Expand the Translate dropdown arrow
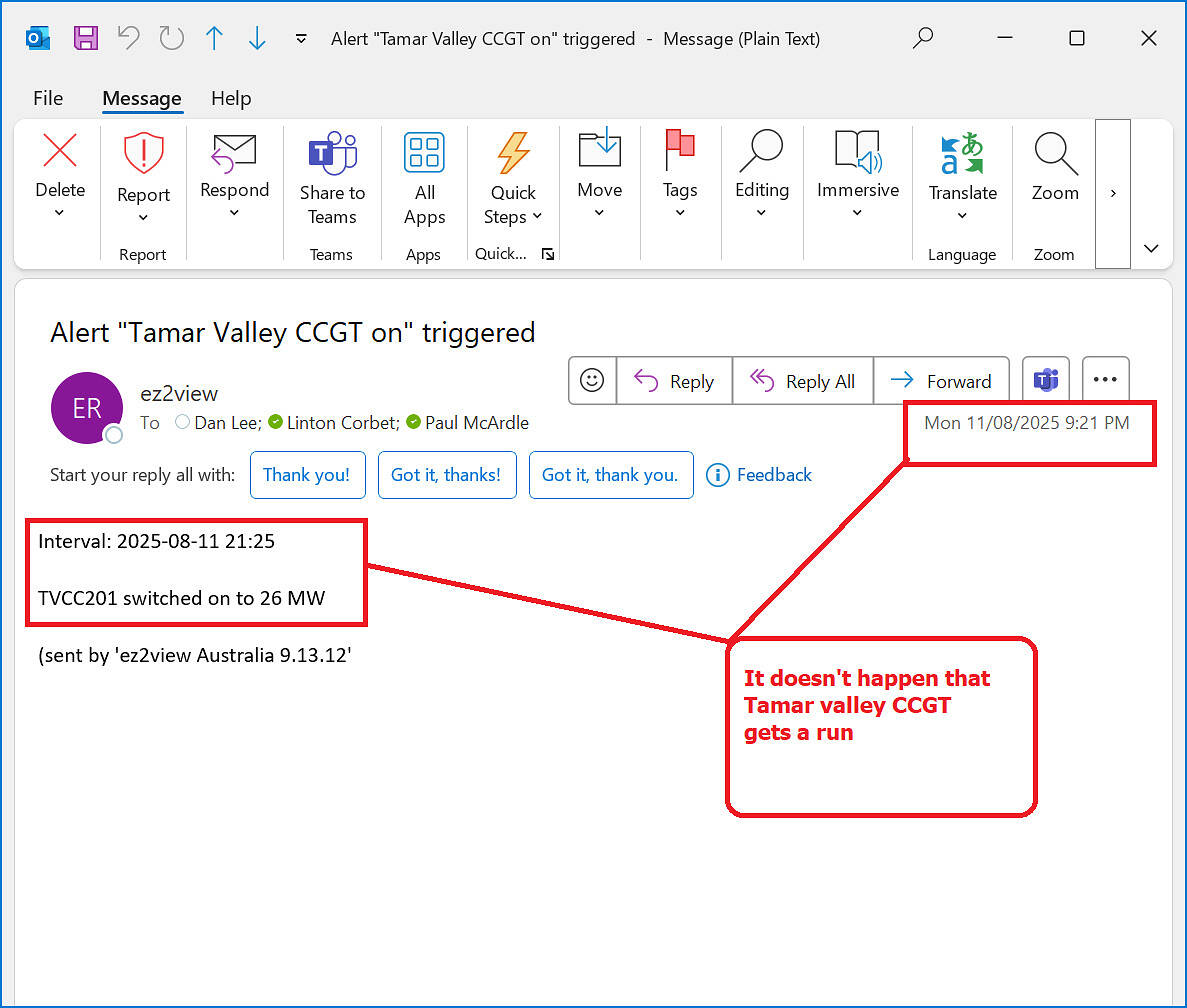 (x=961, y=216)
